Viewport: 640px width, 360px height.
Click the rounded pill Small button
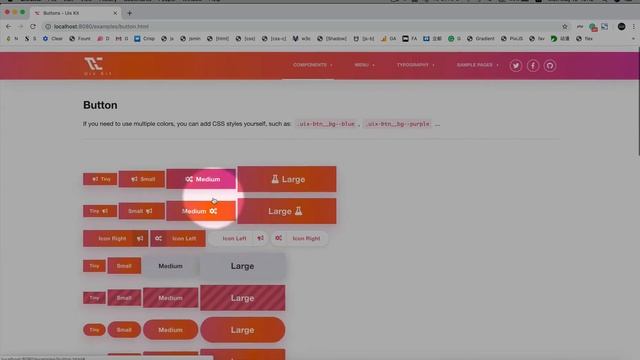point(124,330)
